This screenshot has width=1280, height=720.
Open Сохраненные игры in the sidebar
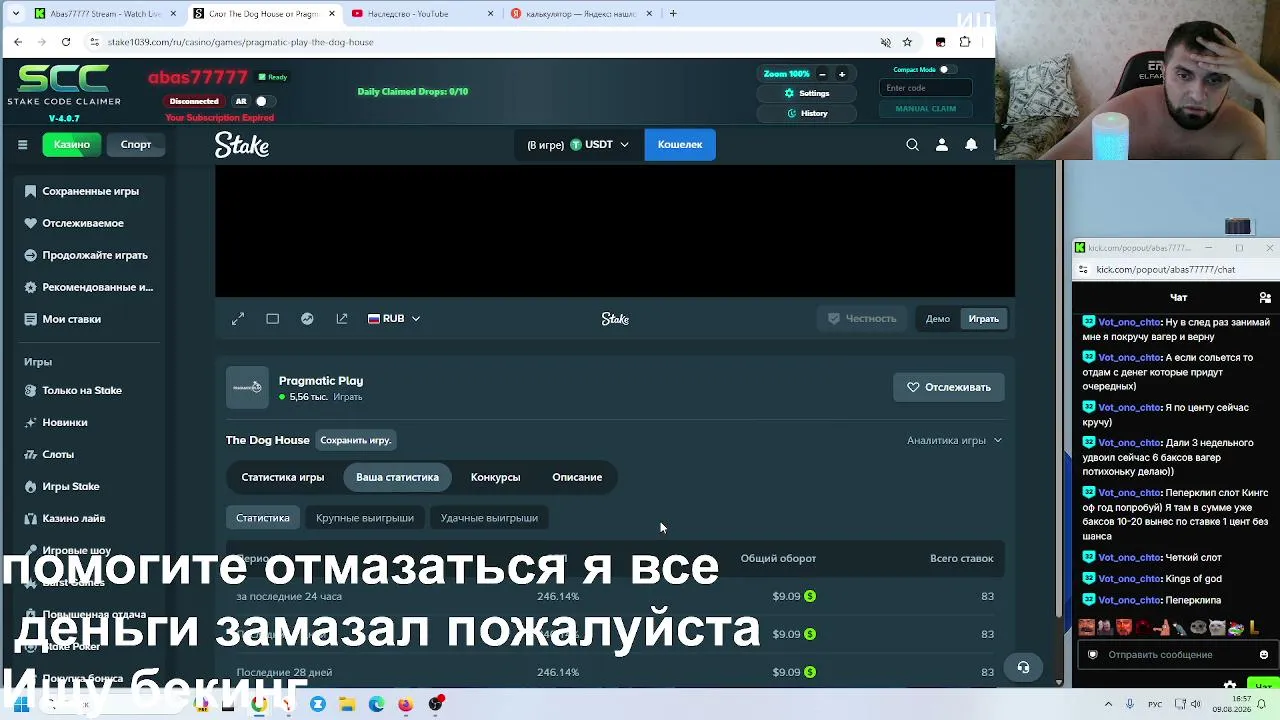pyautogui.click(x=90, y=191)
